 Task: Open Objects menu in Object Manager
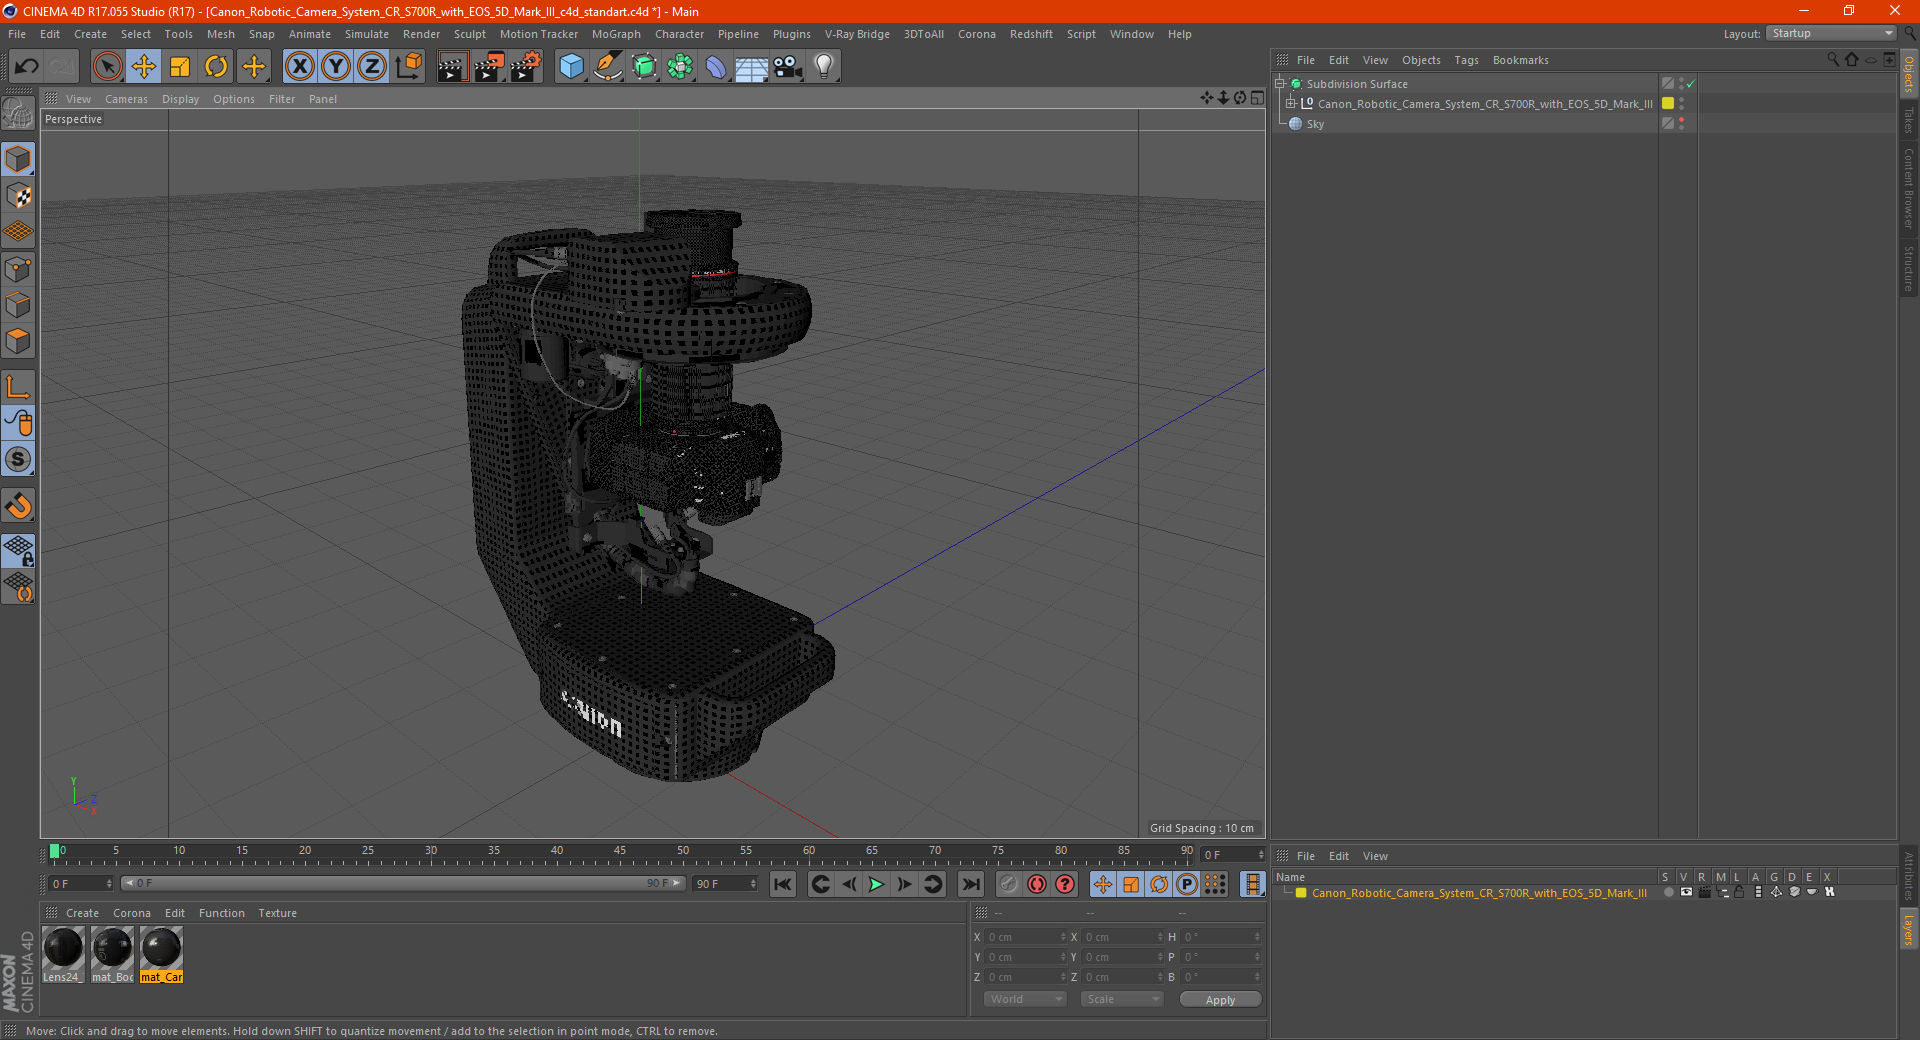(x=1421, y=60)
